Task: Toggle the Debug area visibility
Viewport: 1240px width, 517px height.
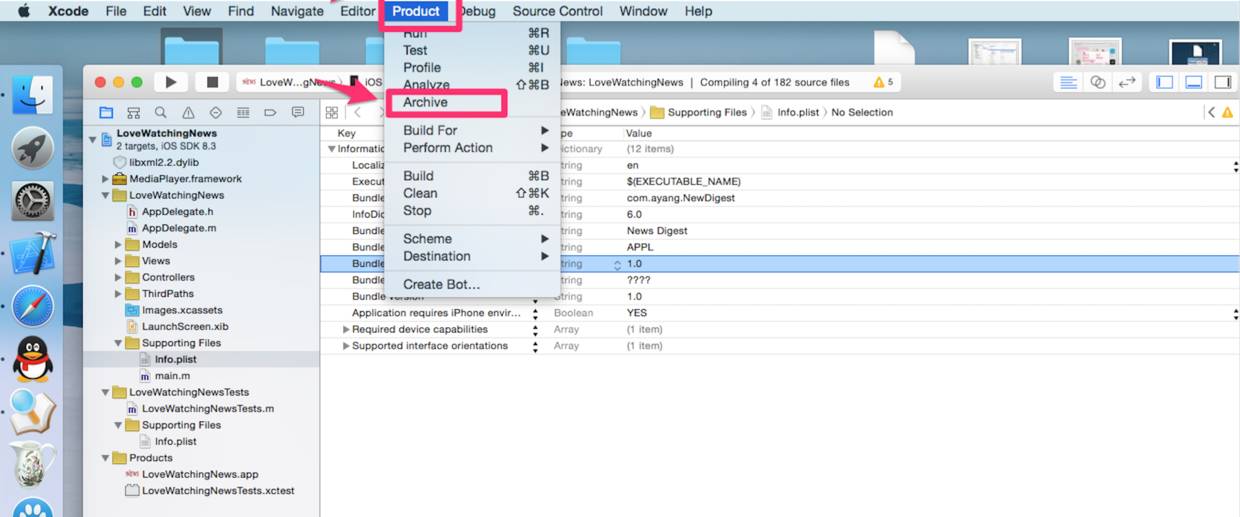Action: [1193, 82]
